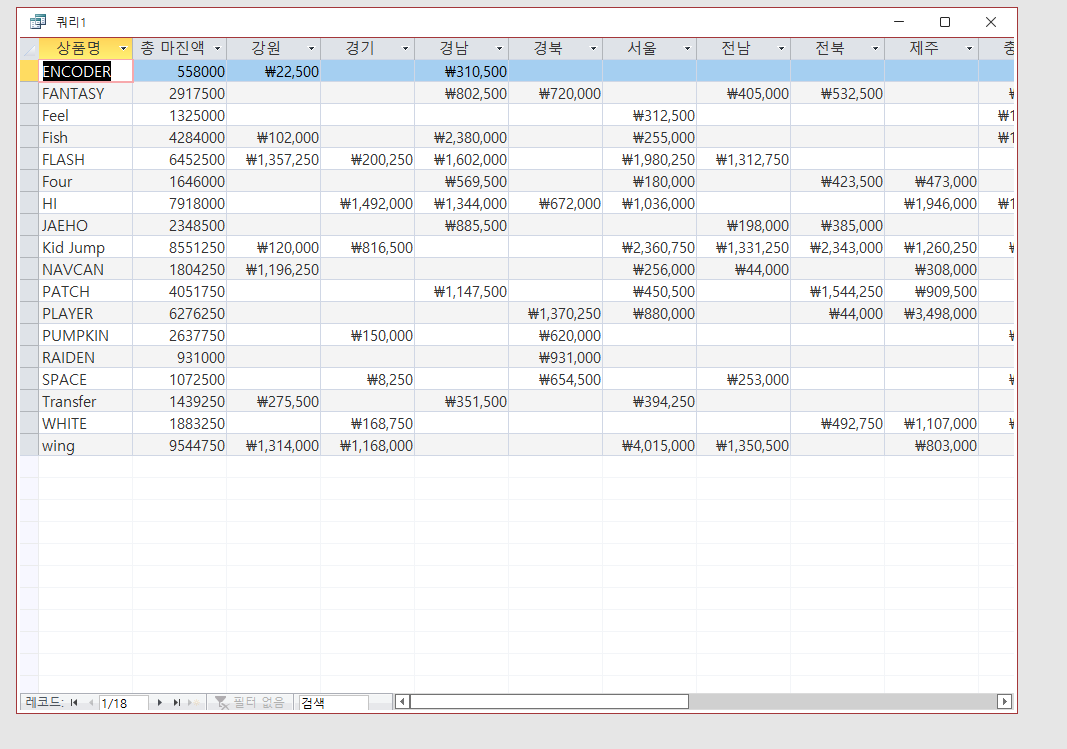This screenshot has width=1067, height=749.
Task: Click the 필터 없음 filter button
Action: [x=251, y=703]
